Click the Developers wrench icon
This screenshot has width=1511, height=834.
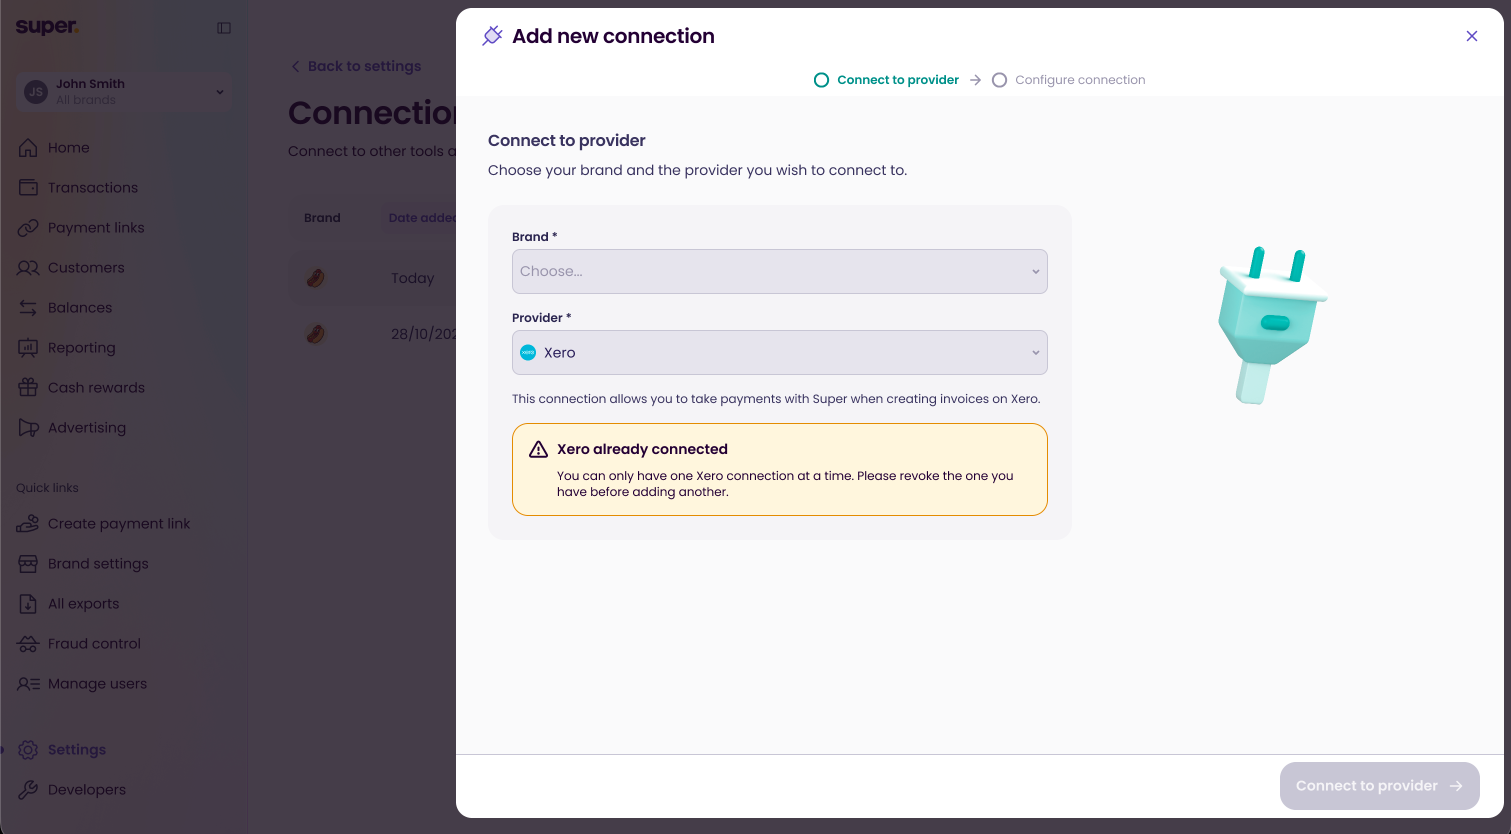28,790
